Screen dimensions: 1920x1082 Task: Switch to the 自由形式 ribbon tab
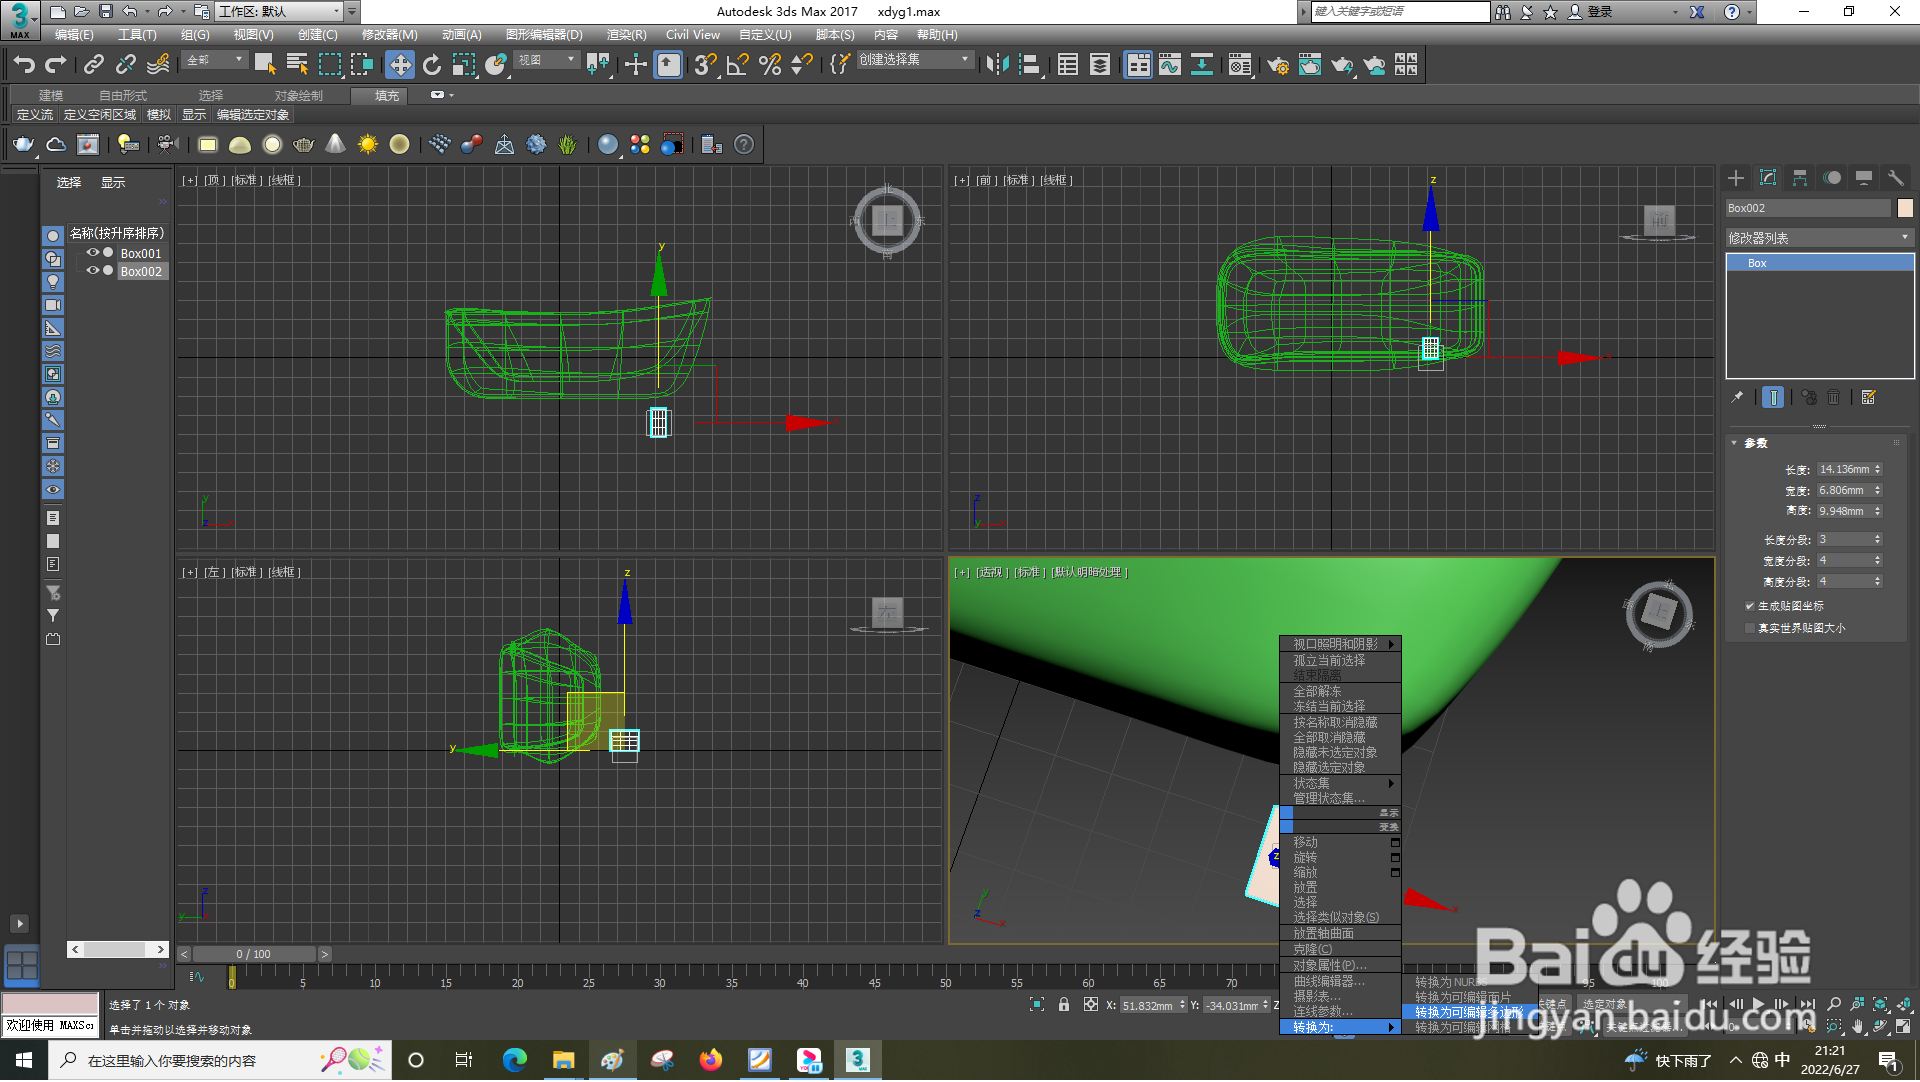[122, 96]
